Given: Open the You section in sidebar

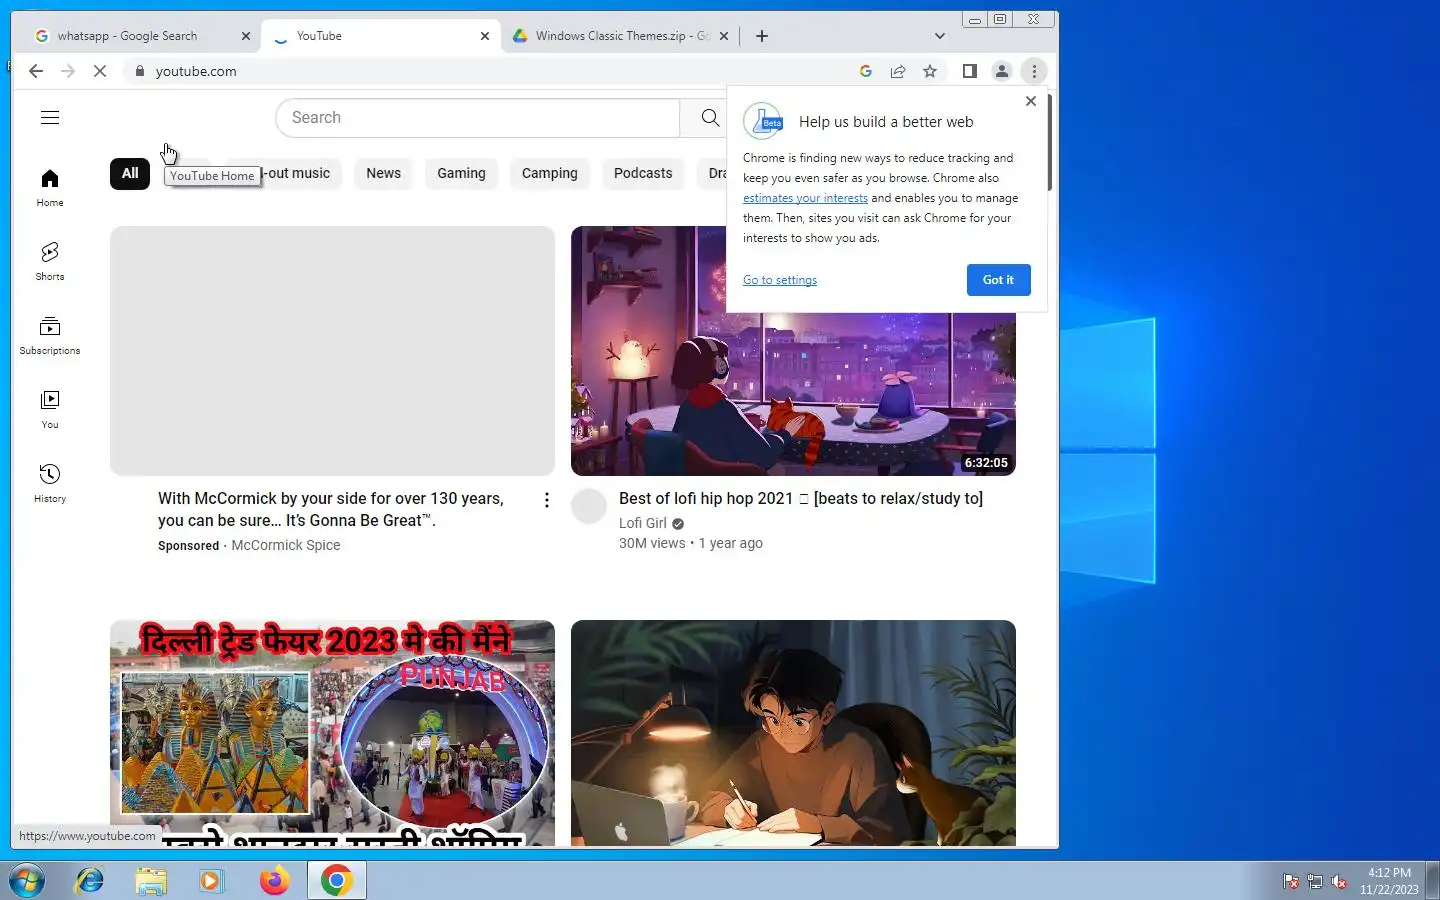Looking at the screenshot, I should click(50, 409).
